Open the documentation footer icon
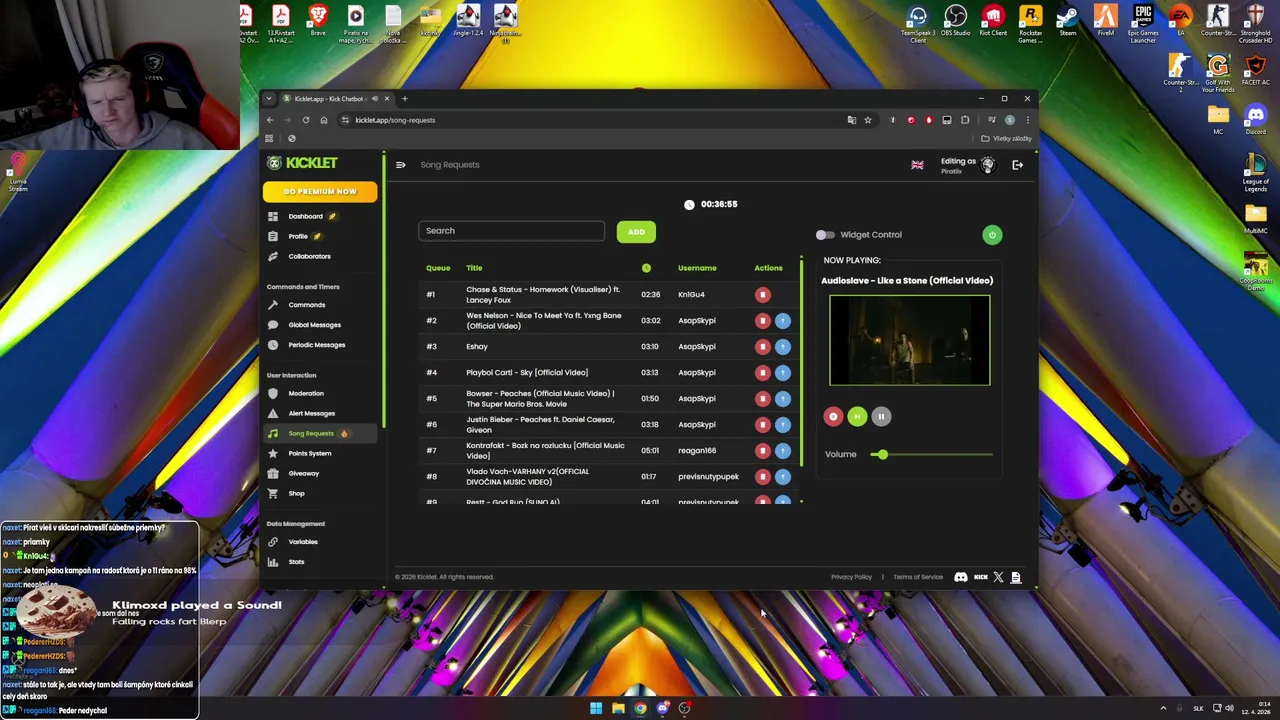Image resolution: width=1280 pixels, height=720 pixels. 1015,577
